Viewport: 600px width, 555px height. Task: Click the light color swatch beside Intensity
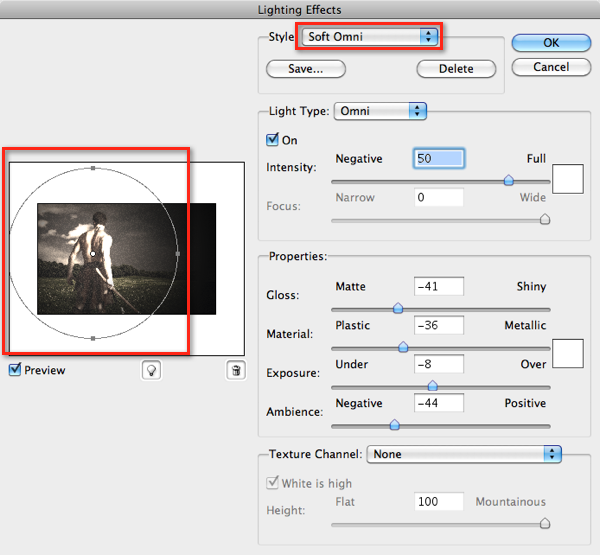[x=568, y=179]
